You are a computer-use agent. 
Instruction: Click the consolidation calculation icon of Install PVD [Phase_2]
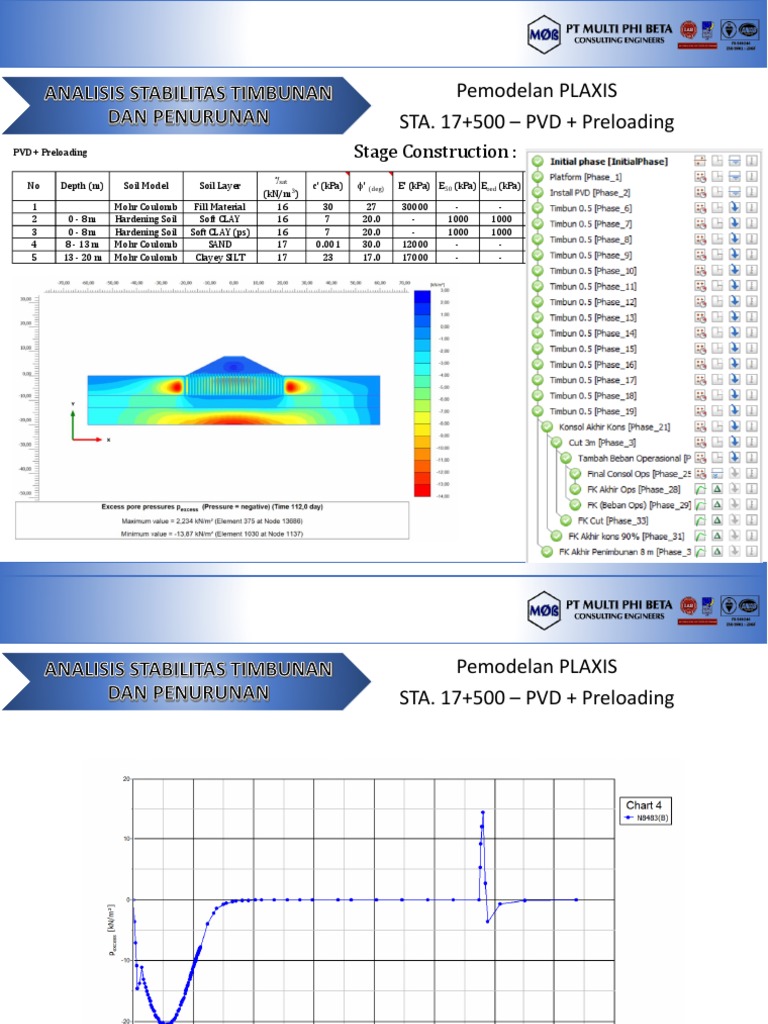pos(700,193)
